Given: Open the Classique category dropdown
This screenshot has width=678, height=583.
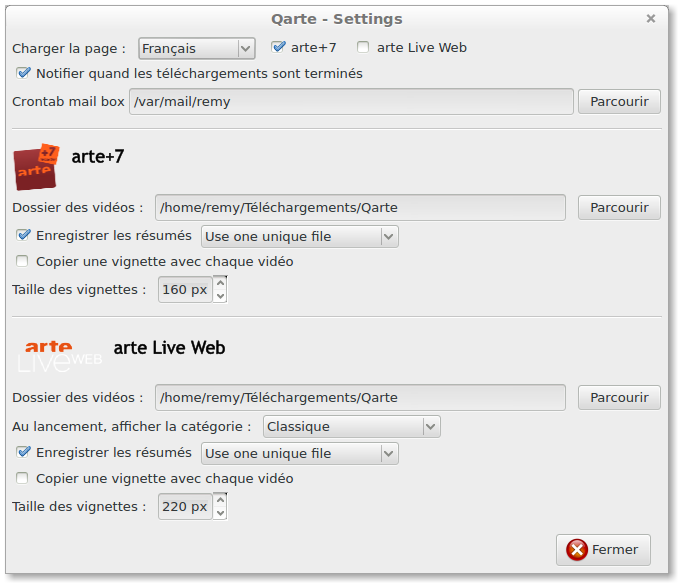Looking at the screenshot, I should coord(352,427).
